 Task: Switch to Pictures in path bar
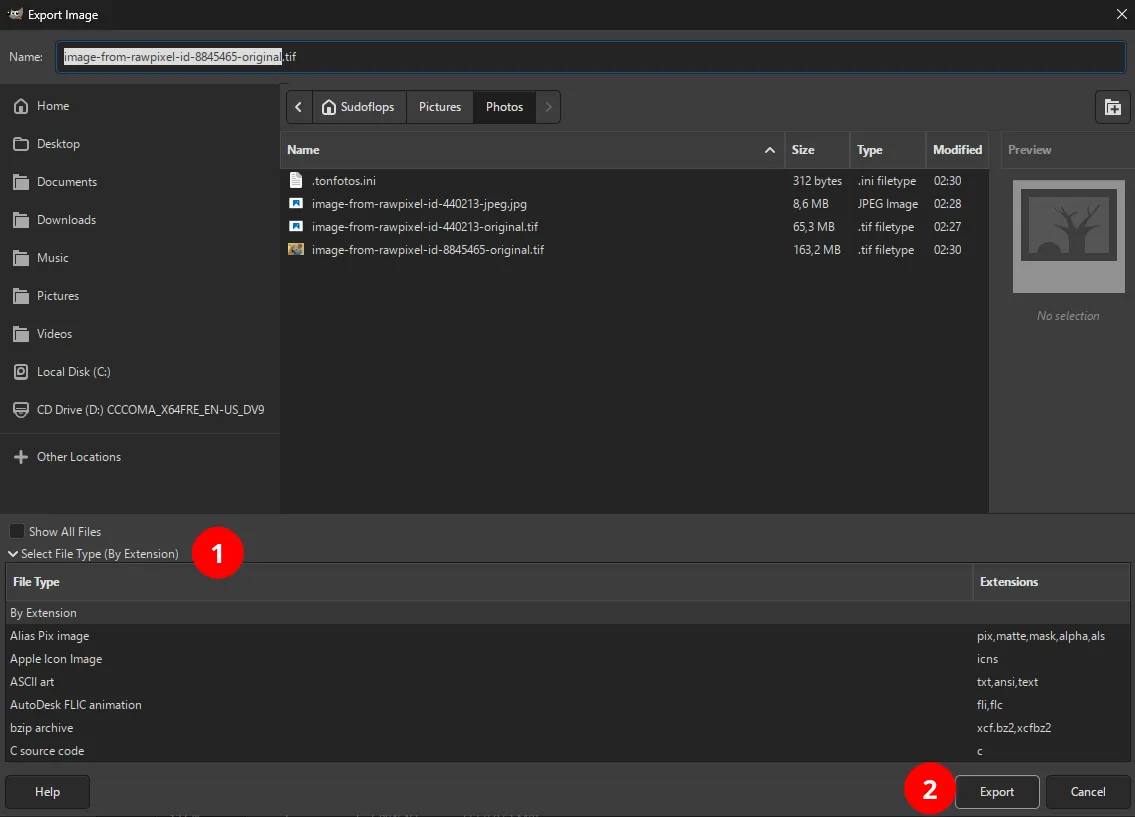click(440, 107)
